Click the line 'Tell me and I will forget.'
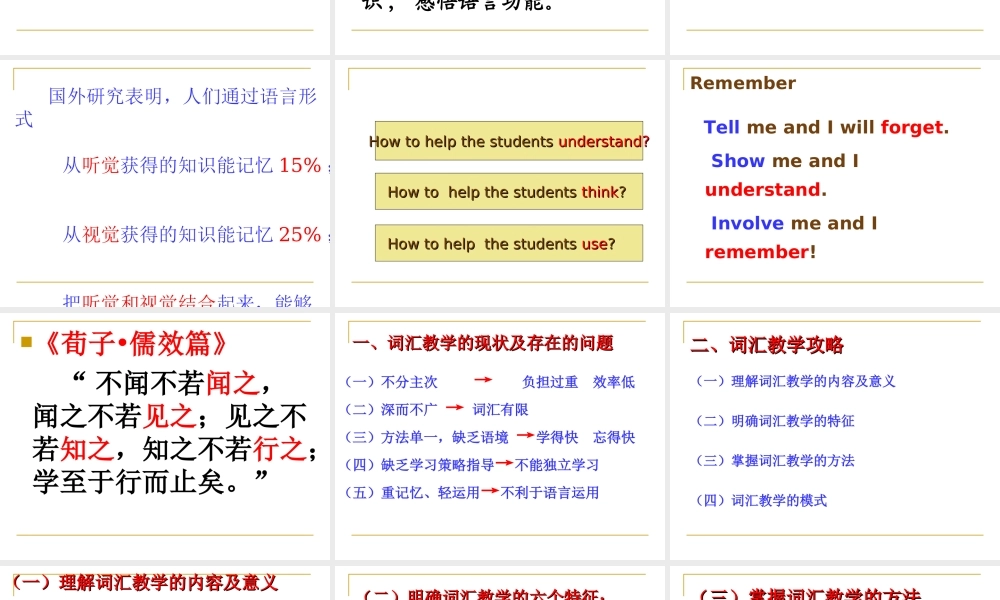1000x600 pixels. pyautogui.click(x=826, y=127)
